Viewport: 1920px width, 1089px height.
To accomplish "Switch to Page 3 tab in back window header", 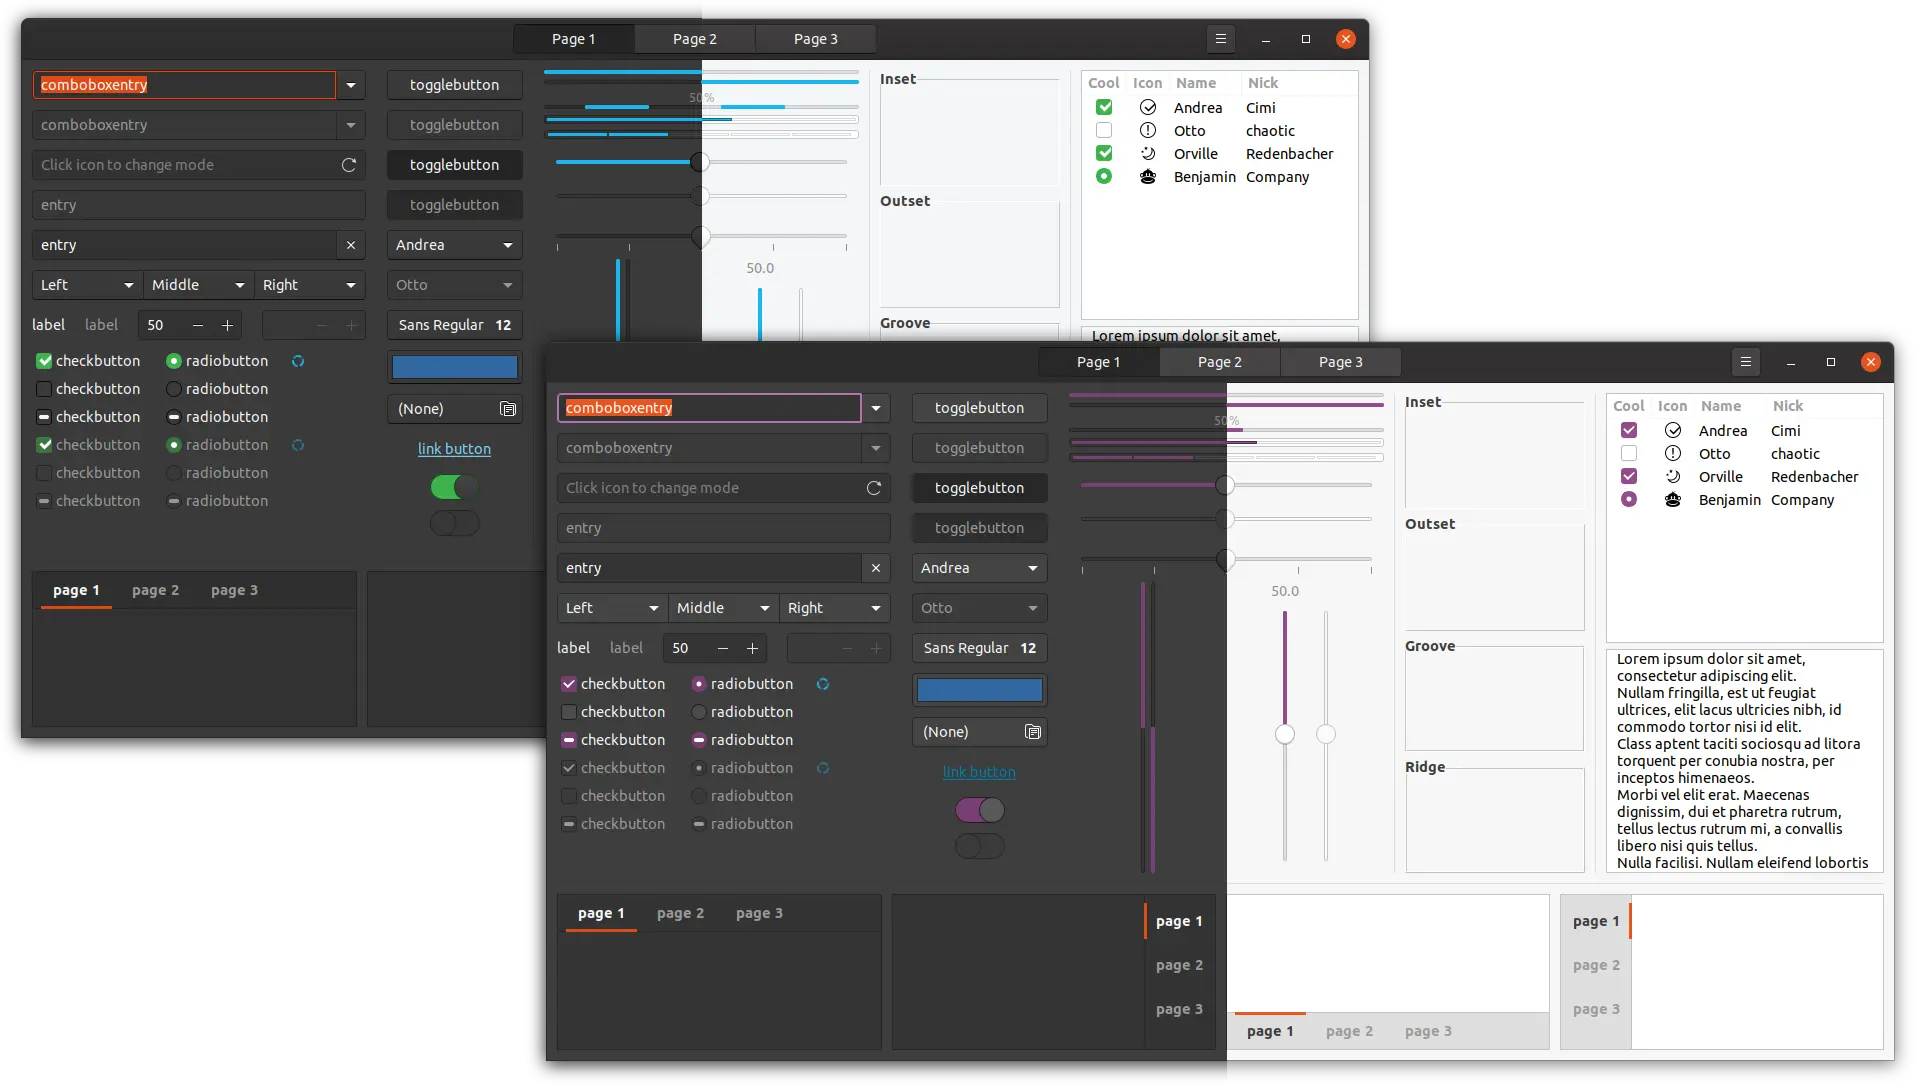I will click(815, 39).
